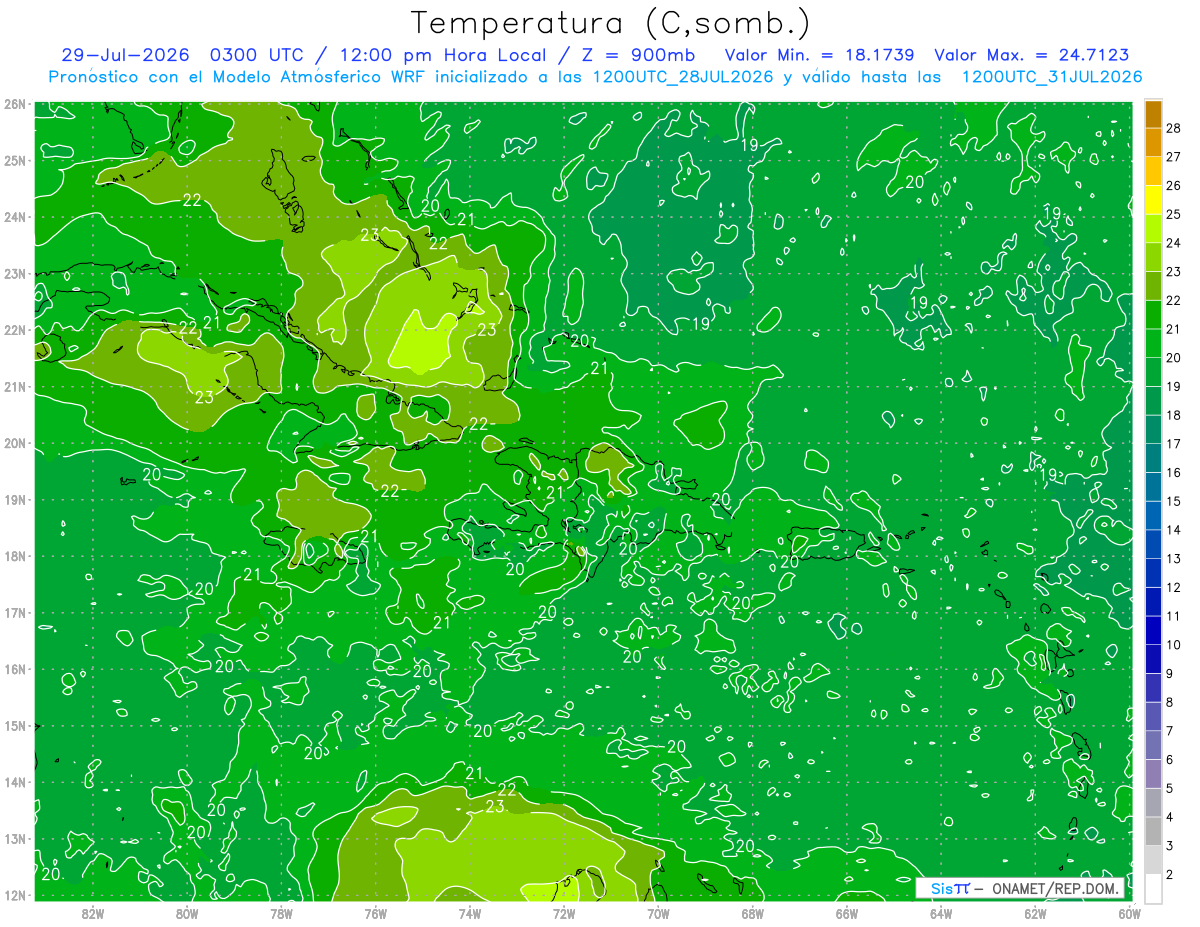Click the "17N" latitude axis label
The image size is (1200, 927).
14,612
